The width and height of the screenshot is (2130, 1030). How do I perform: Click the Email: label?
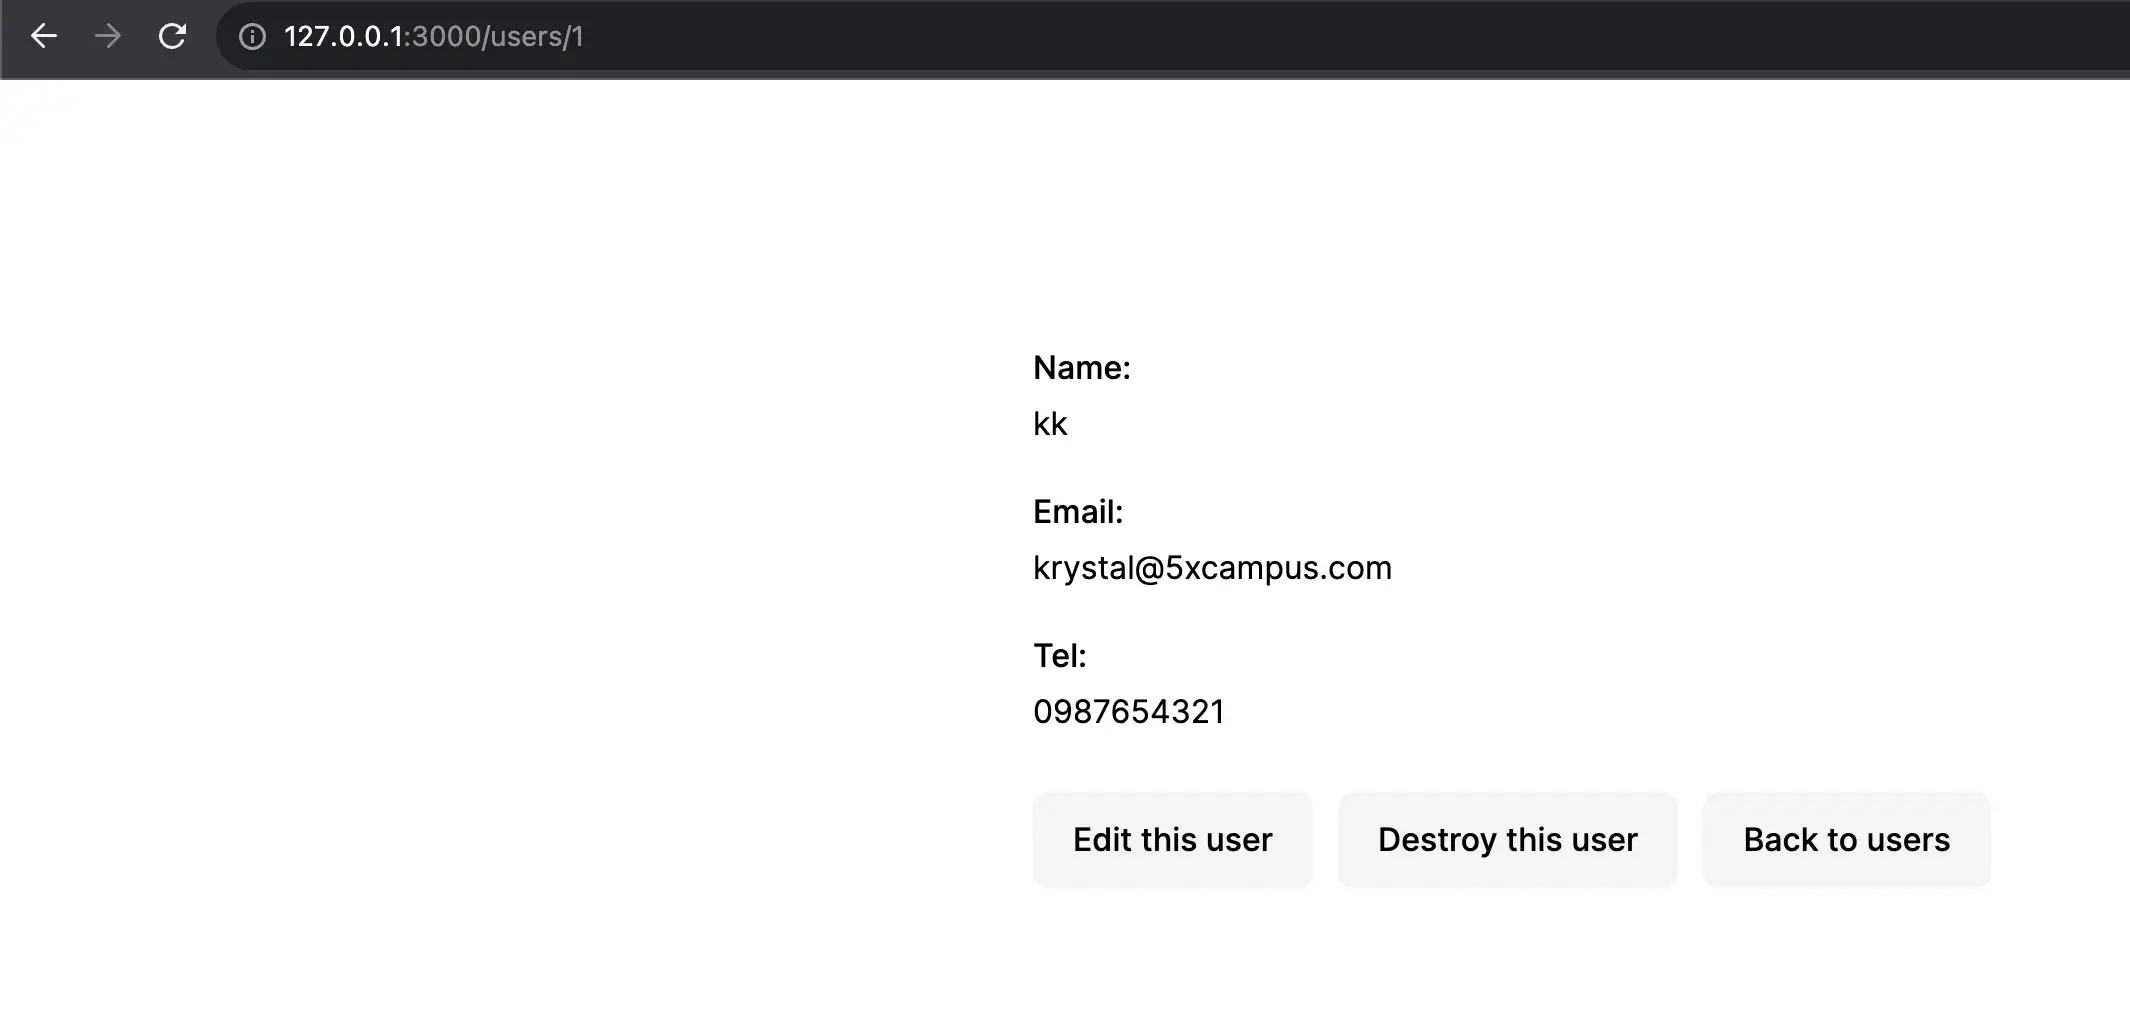[x=1077, y=512]
